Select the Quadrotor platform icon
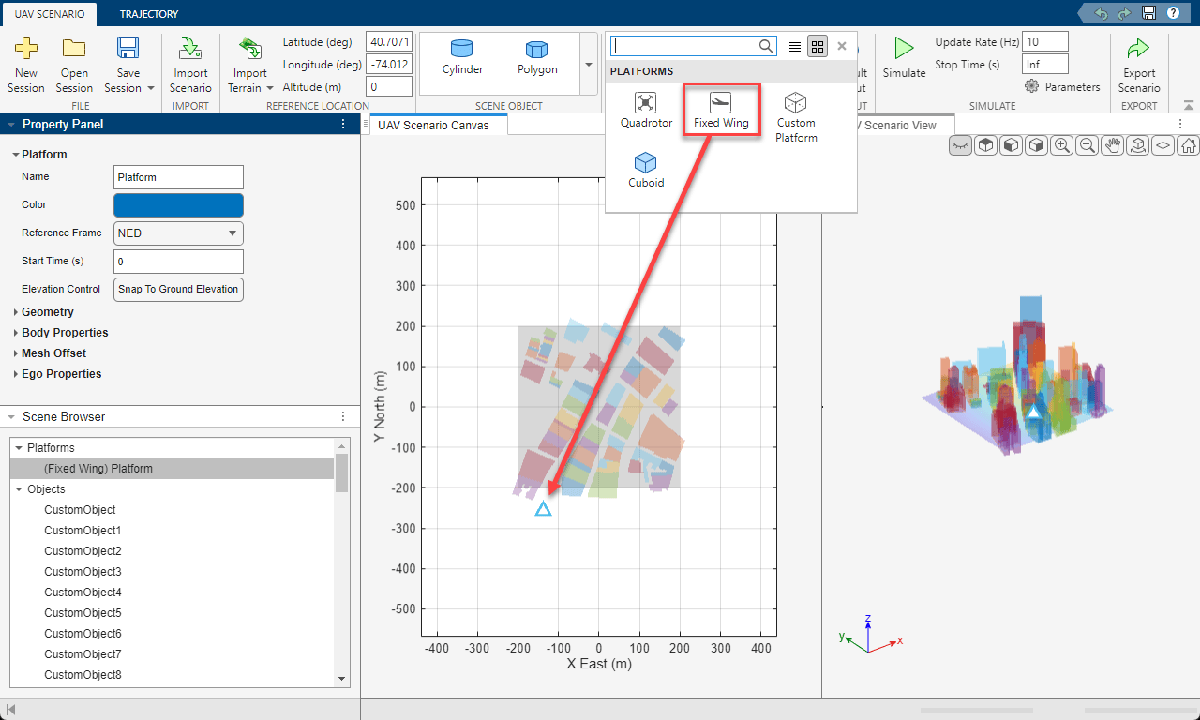The width and height of the screenshot is (1200, 720). coord(646,111)
